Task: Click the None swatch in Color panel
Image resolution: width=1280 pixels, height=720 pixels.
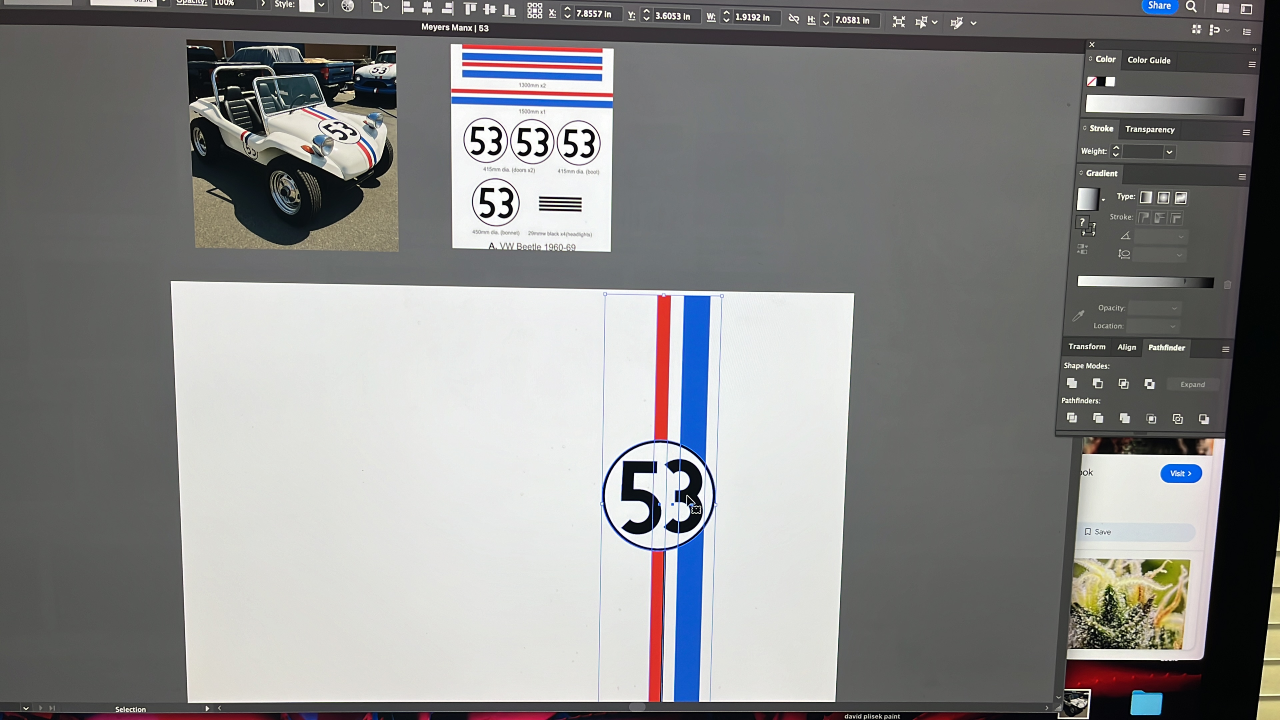Action: pos(1092,82)
